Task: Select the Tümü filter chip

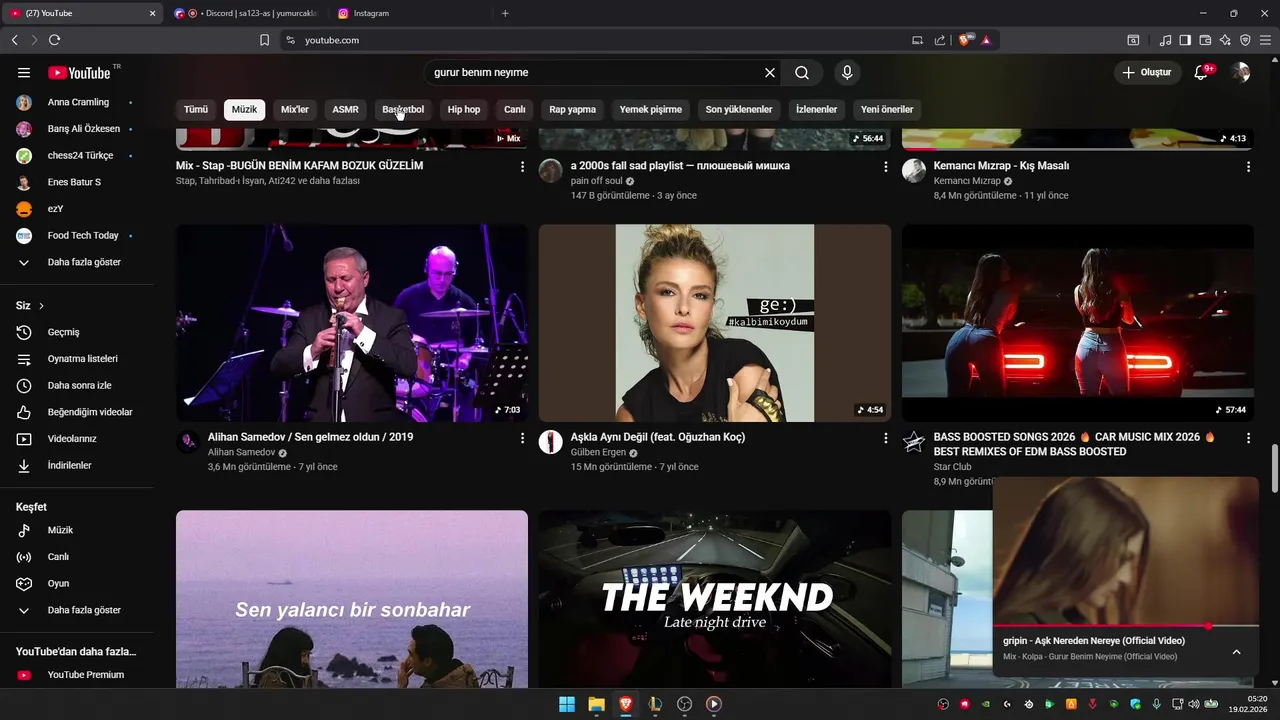Action: pos(196,109)
